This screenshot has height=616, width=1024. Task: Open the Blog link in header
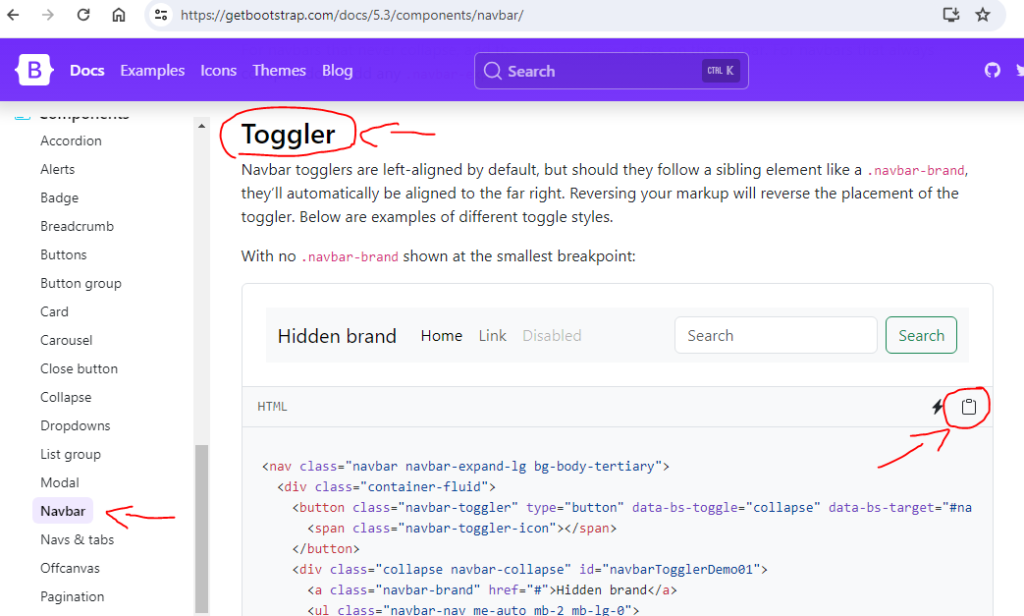[x=337, y=70]
